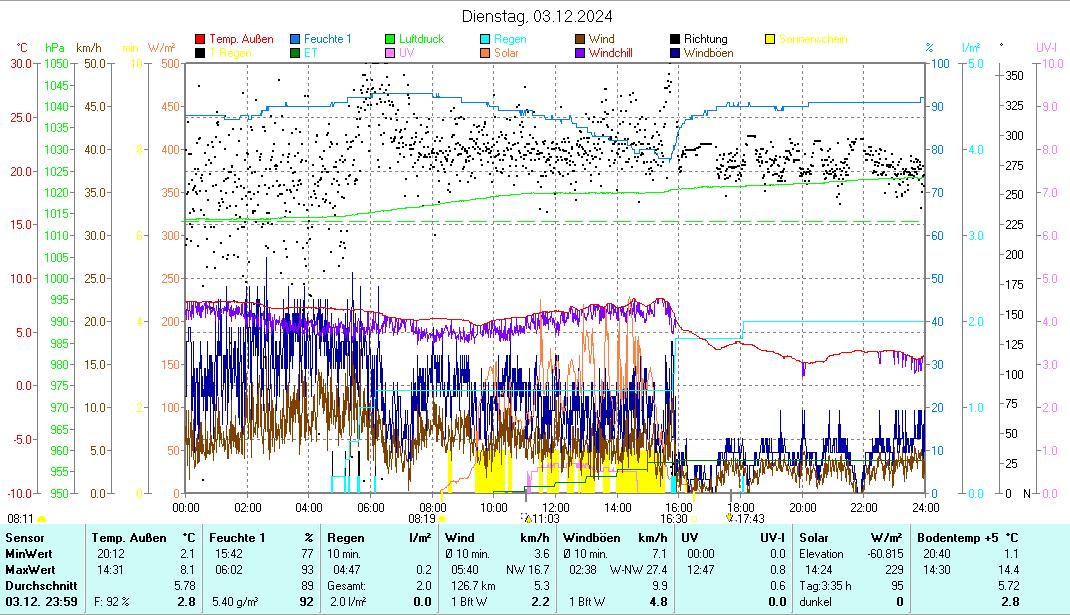1070x615 pixels.
Task: Click the orange Solar legend square
Action: pyautogui.click(x=486, y=53)
